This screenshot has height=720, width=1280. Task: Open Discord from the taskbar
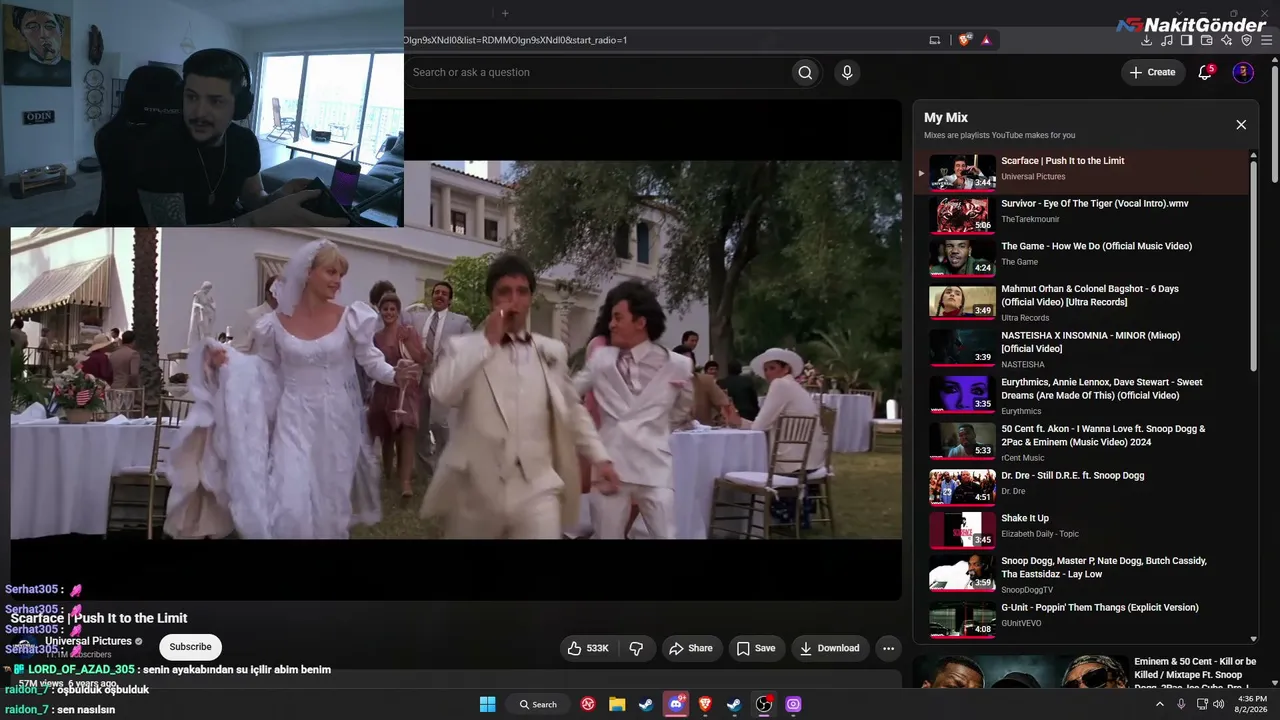pyautogui.click(x=676, y=704)
